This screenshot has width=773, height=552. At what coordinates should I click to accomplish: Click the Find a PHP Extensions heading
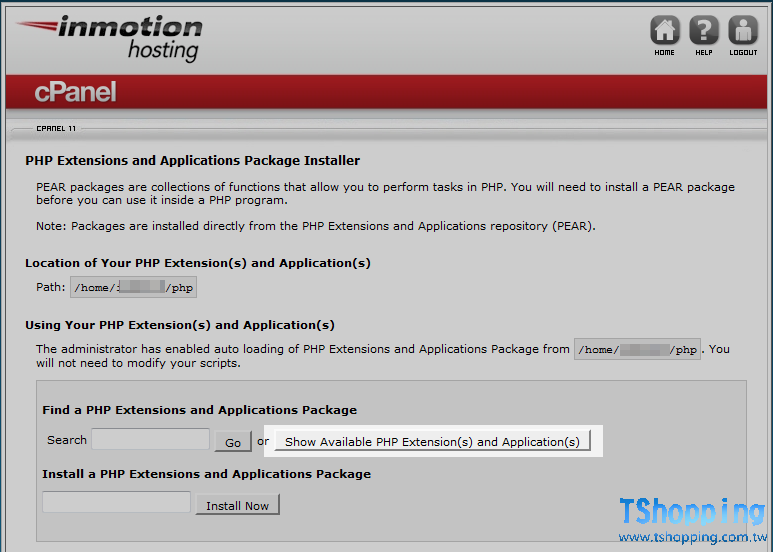coord(199,410)
